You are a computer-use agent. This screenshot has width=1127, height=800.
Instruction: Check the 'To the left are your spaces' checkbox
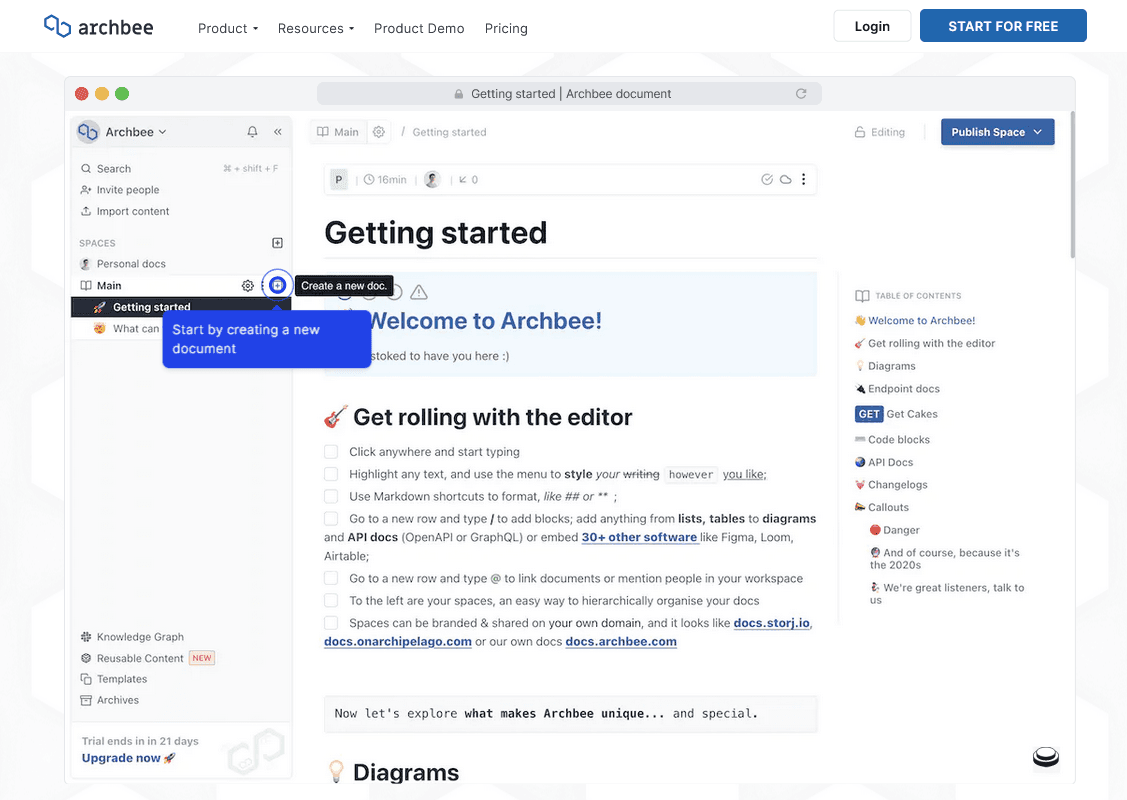[331, 600]
